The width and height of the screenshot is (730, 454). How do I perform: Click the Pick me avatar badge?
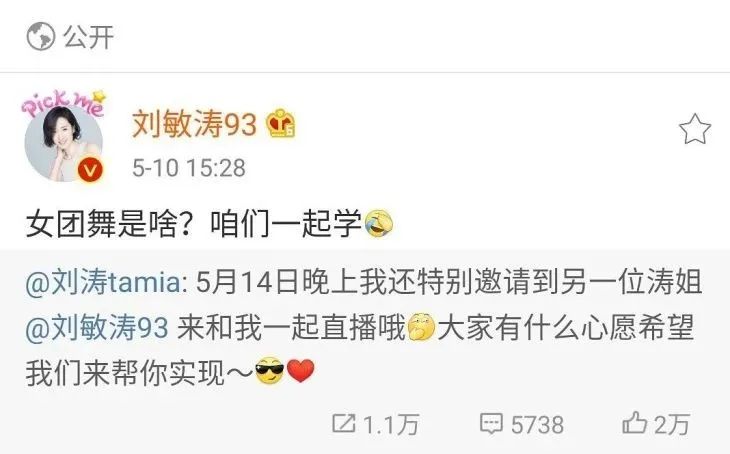click(64, 103)
